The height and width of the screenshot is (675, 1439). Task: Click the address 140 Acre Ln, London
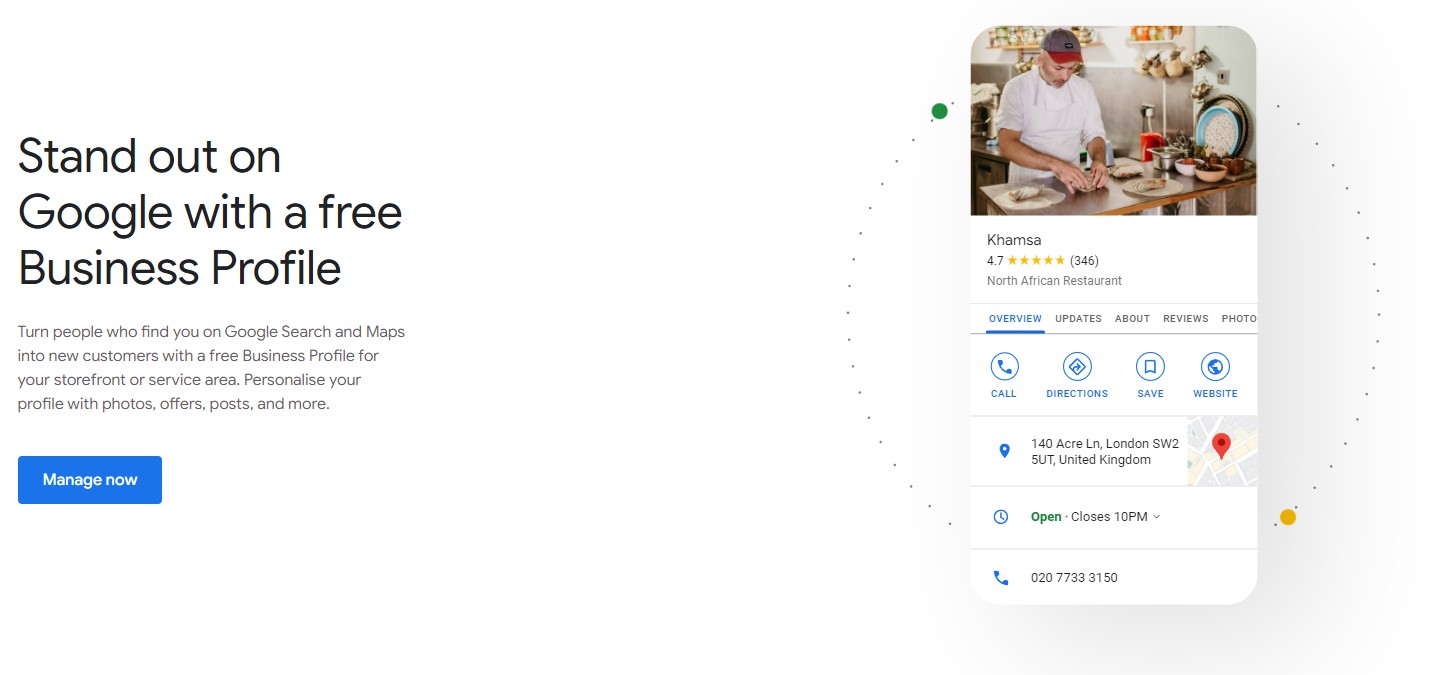tap(1105, 452)
